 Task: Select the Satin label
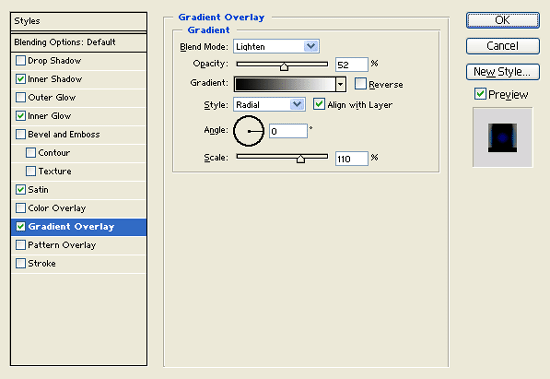pos(38,190)
